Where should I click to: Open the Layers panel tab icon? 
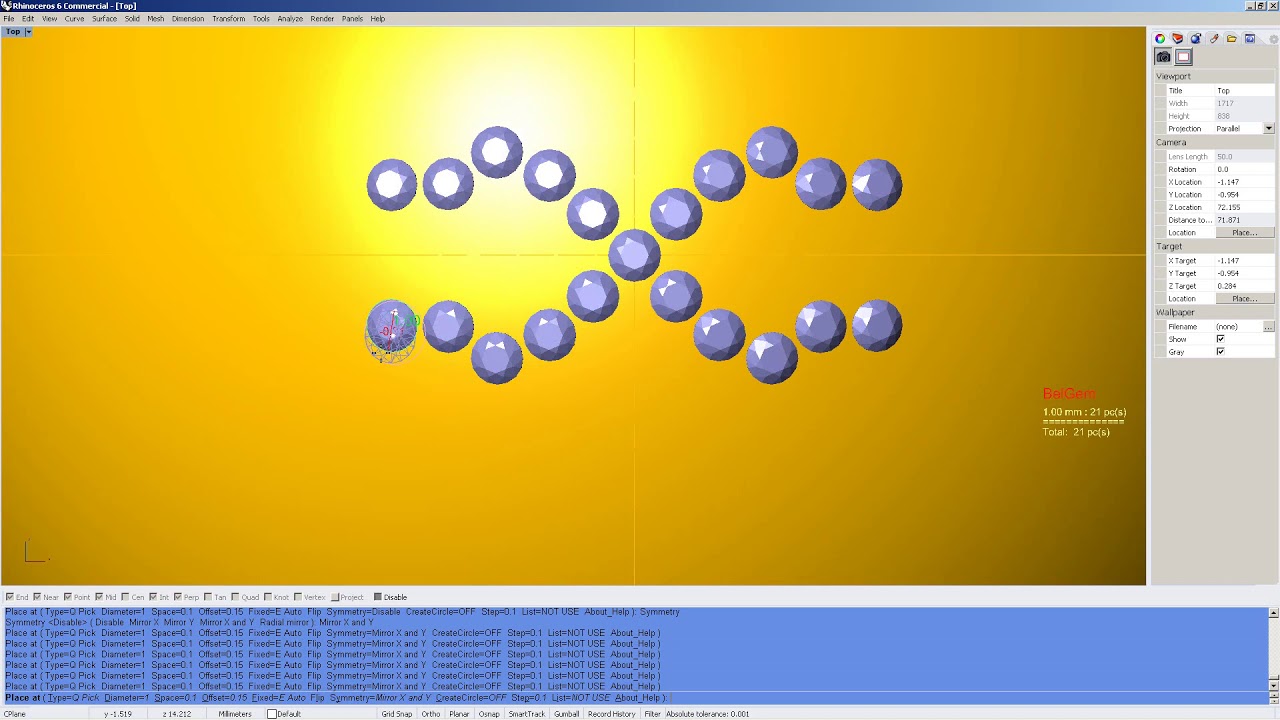1178,39
